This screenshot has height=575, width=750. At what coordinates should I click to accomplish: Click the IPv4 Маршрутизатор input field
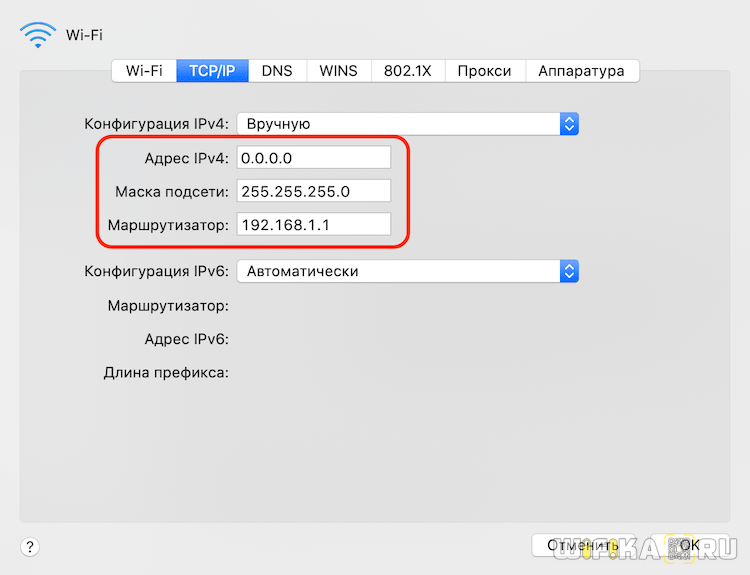click(314, 224)
